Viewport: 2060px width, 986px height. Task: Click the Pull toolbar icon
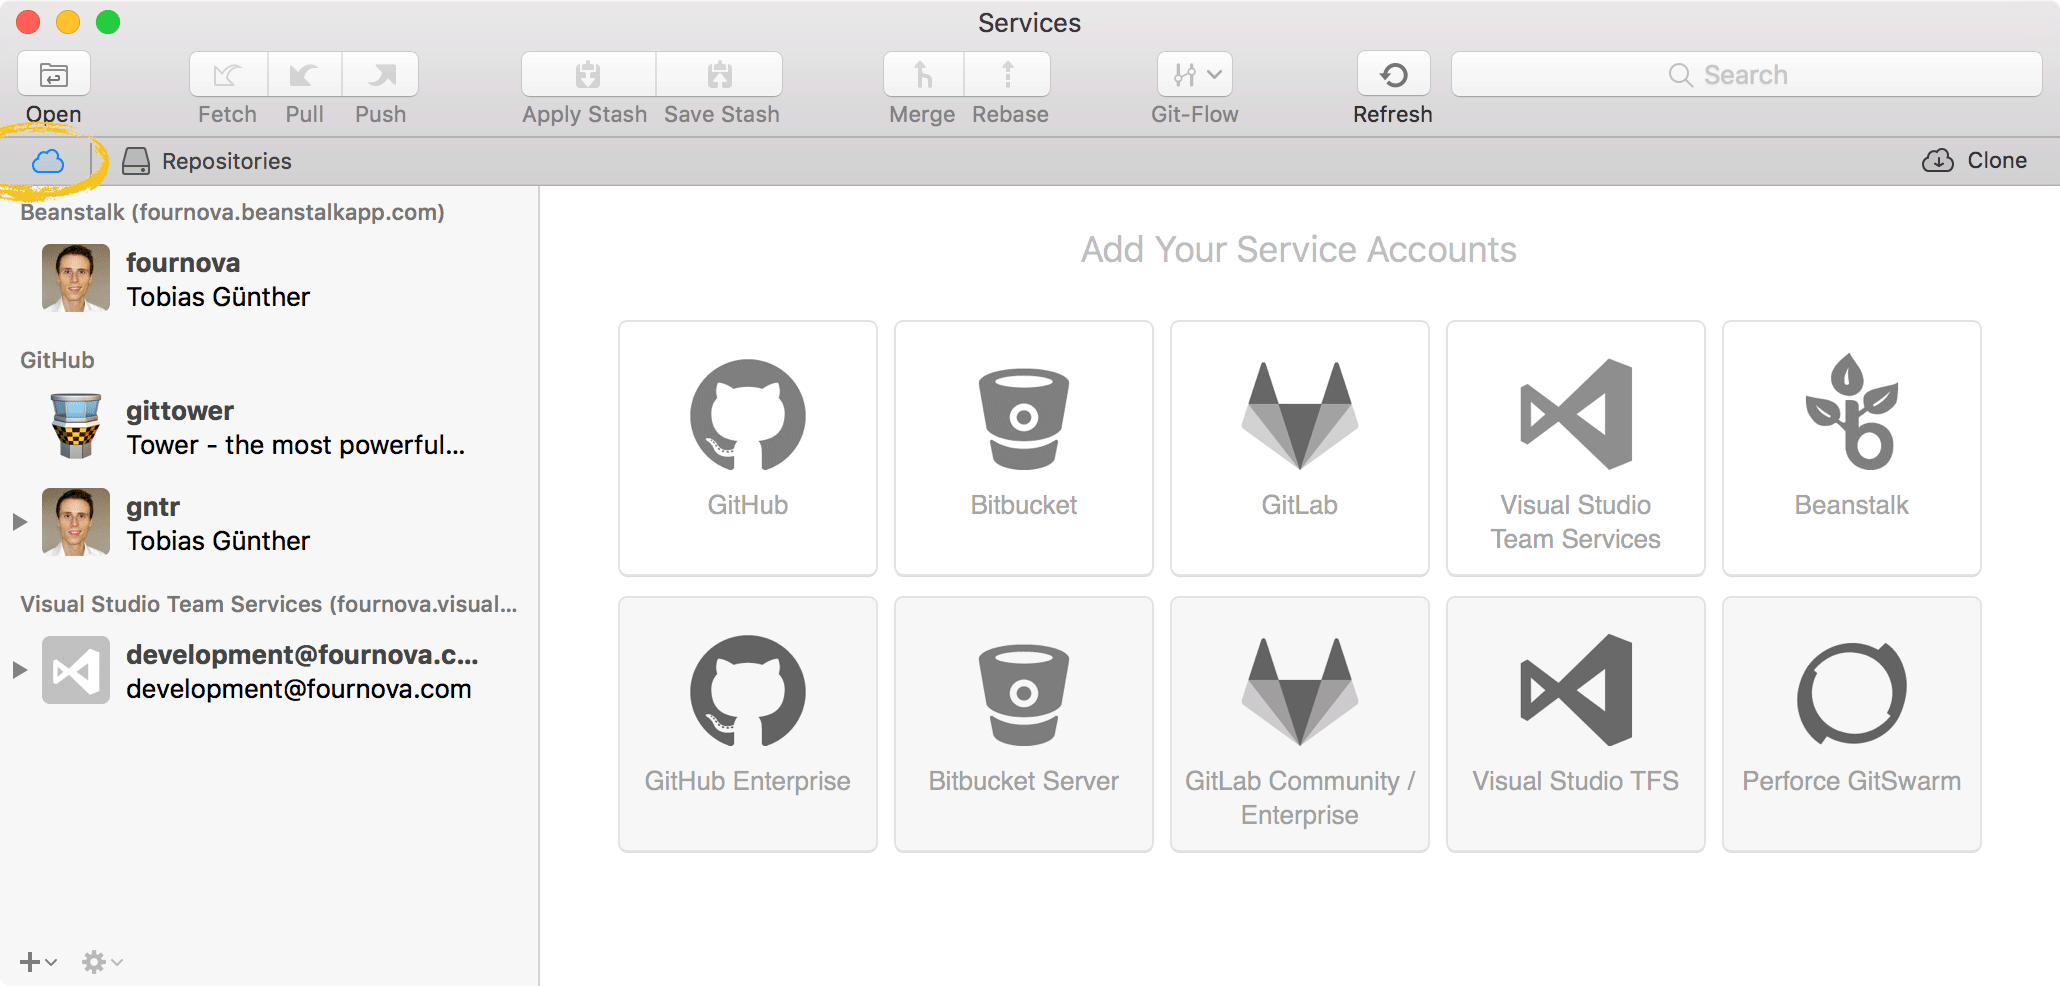point(304,75)
